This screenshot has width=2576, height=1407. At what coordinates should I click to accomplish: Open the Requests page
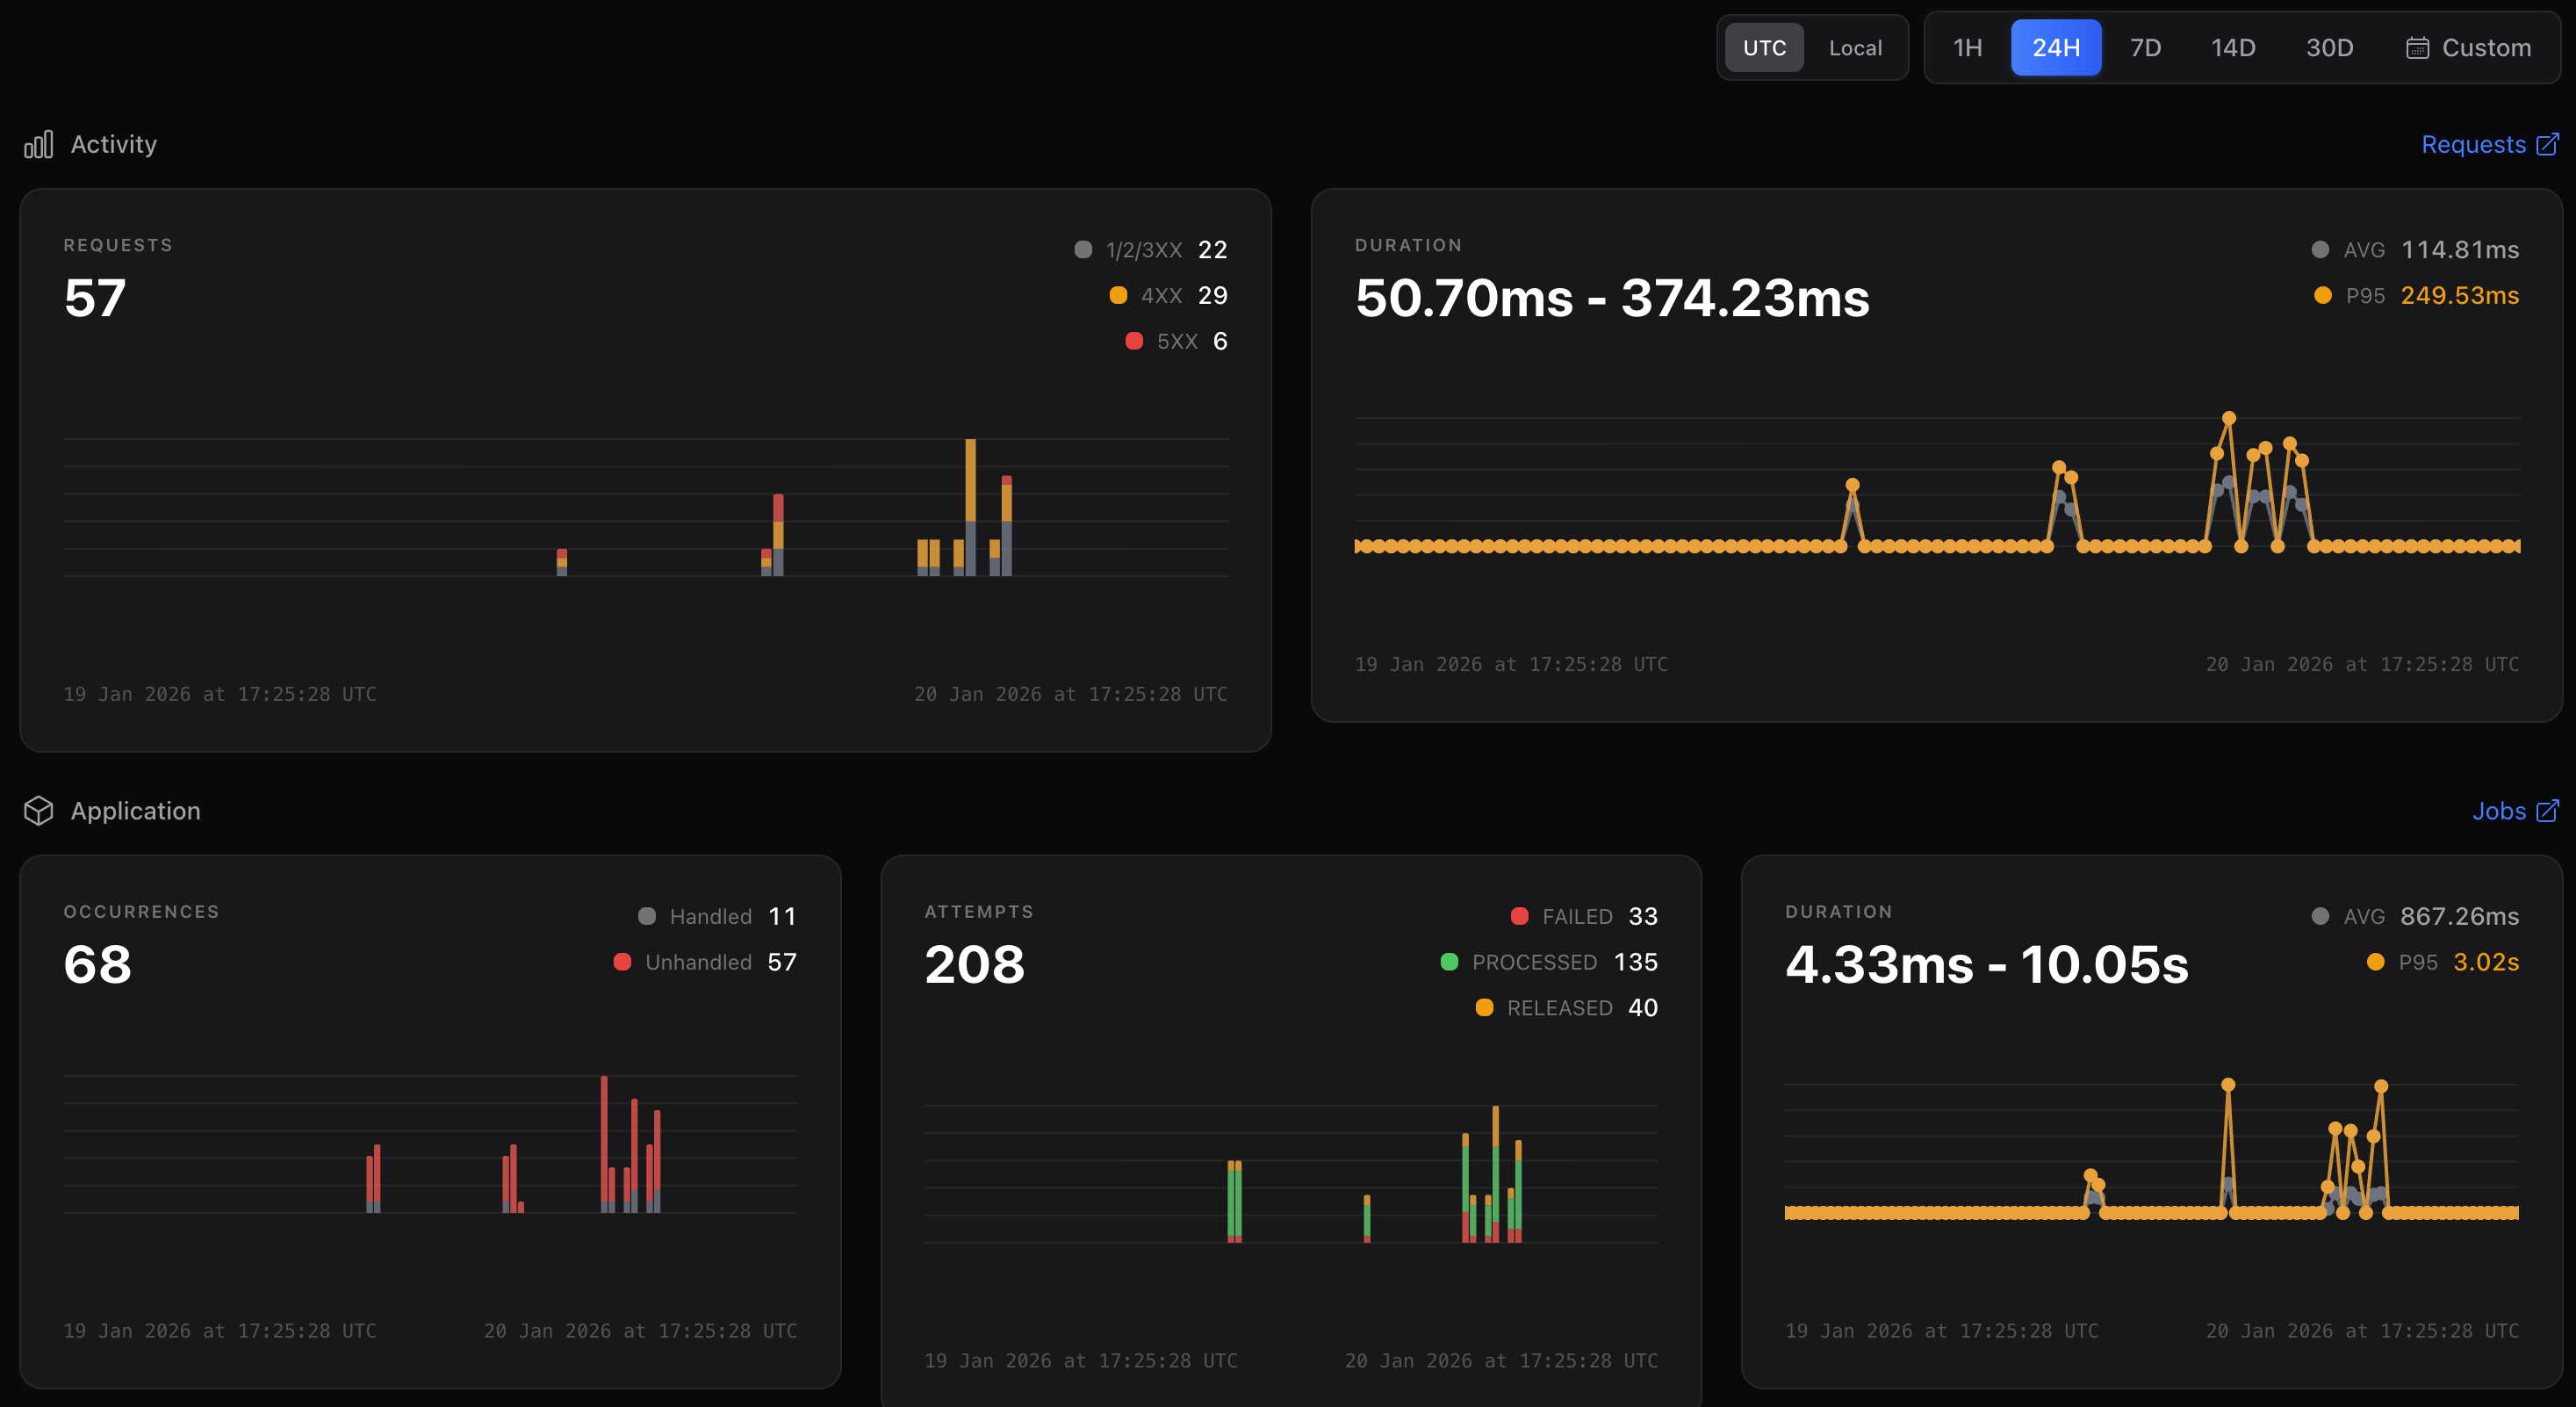point(2473,144)
